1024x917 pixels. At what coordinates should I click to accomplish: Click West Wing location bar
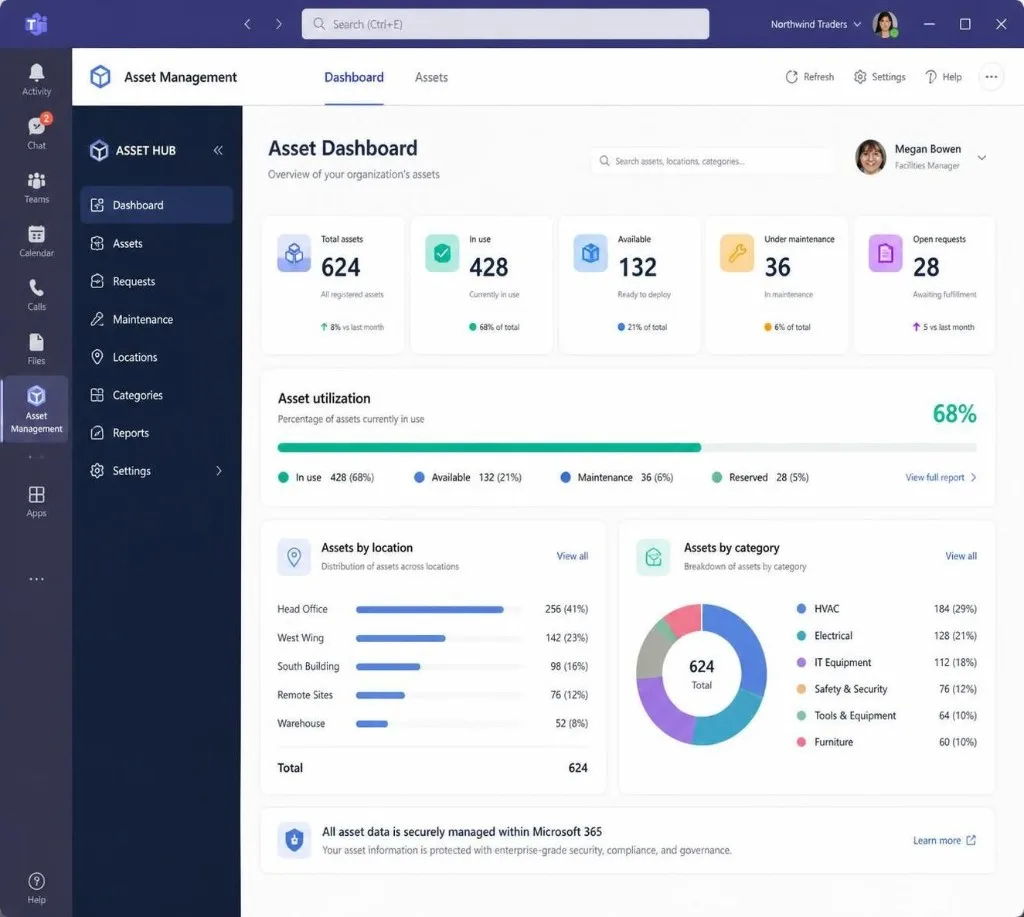point(400,638)
